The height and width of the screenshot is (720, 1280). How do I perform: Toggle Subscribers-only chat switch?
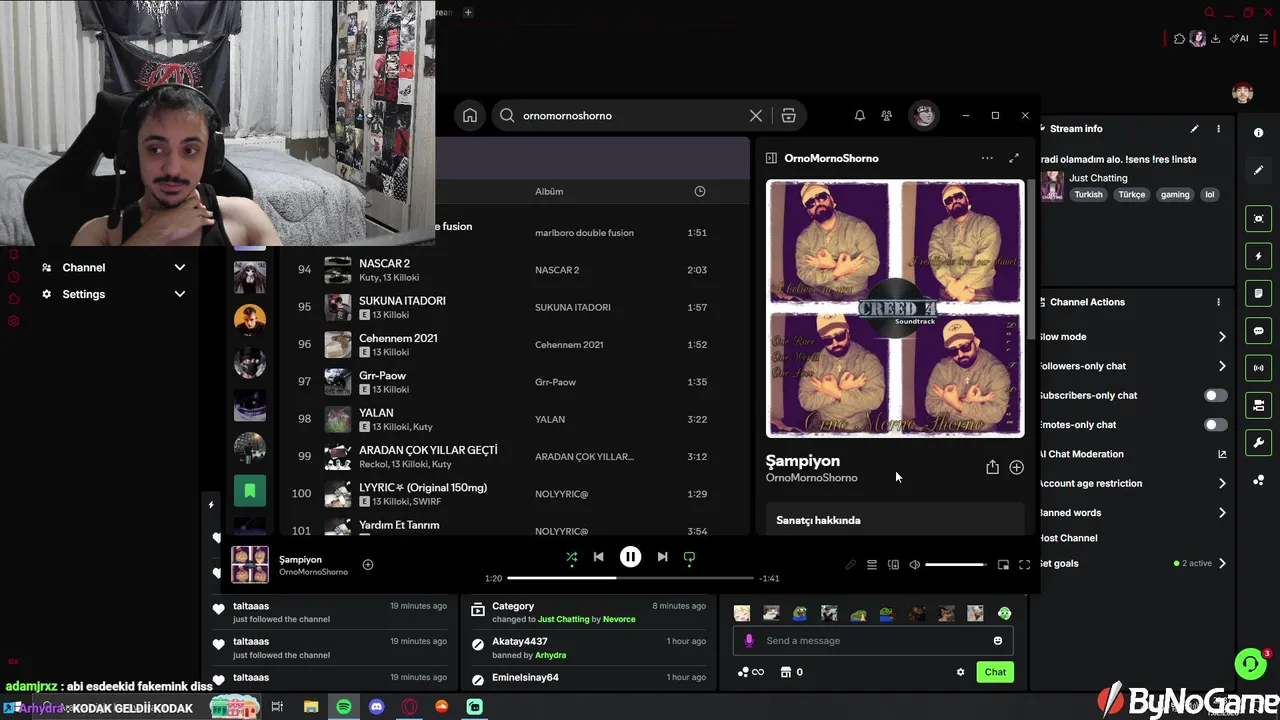pos(1215,395)
